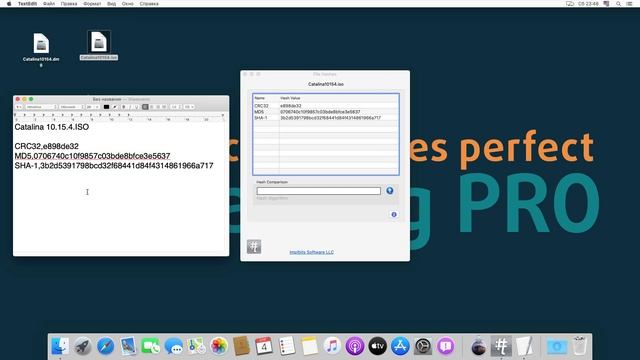Open the Вид menu
Viewport: 640px width, 360px height.
111,4
